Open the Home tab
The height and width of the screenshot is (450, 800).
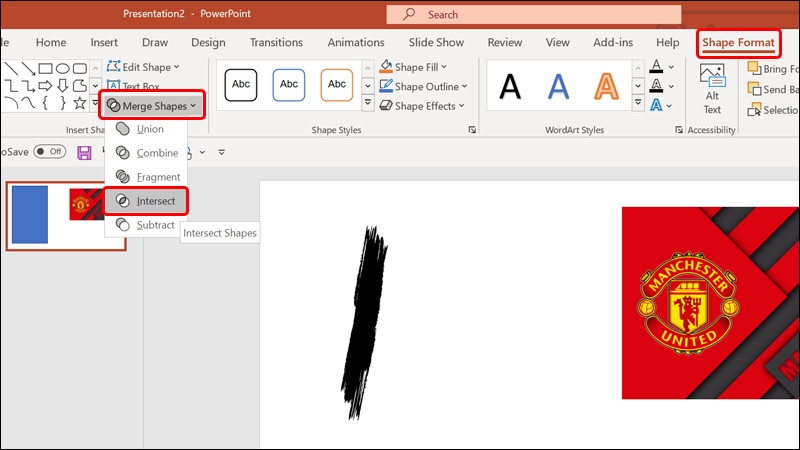pos(51,42)
